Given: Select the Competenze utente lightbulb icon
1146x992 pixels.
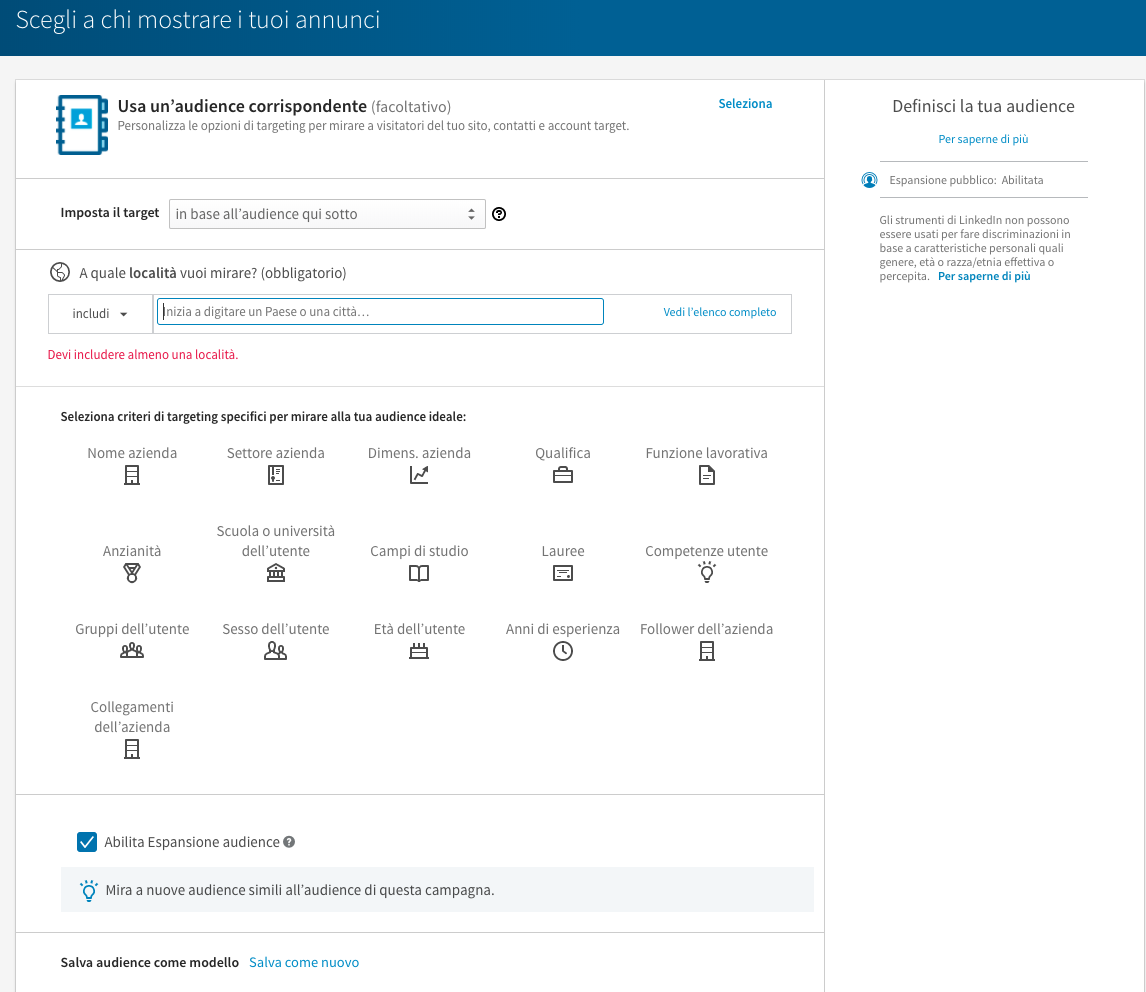Looking at the screenshot, I should point(707,572).
